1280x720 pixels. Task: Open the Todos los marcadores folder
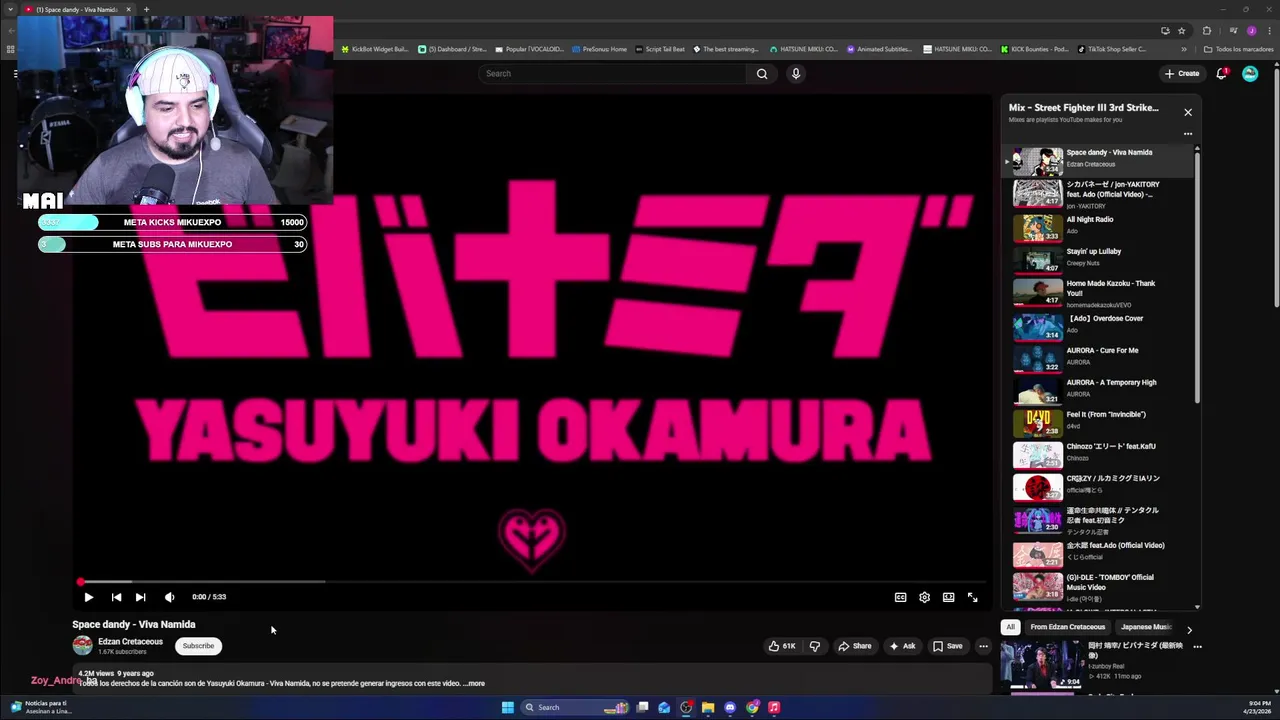1238,49
